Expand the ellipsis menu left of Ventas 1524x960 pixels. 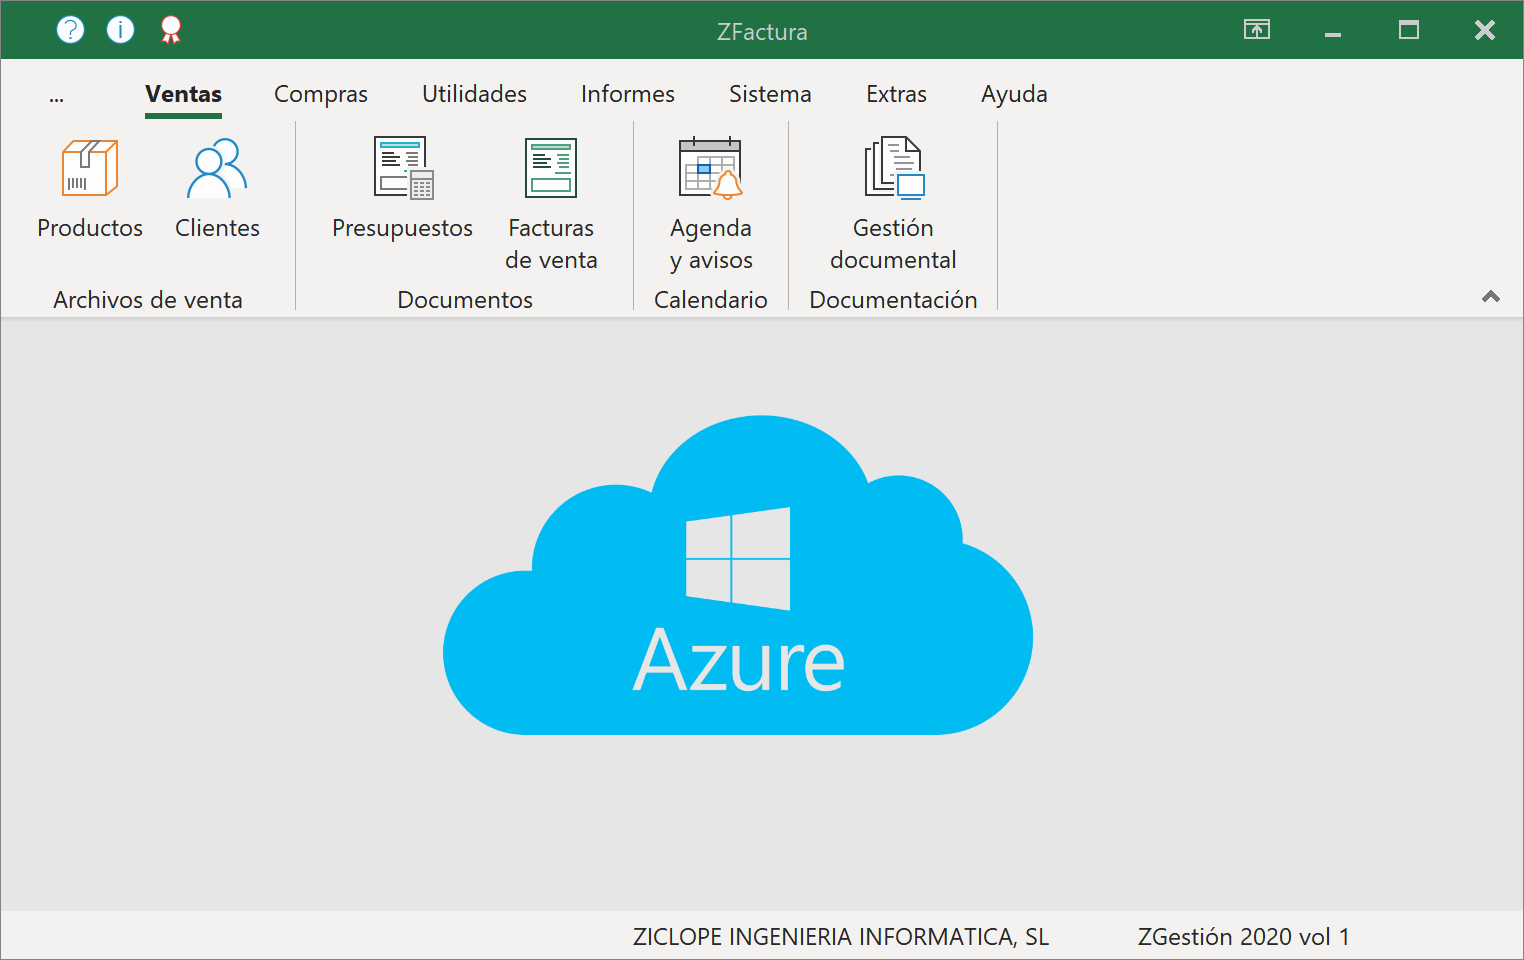coord(56,95)
